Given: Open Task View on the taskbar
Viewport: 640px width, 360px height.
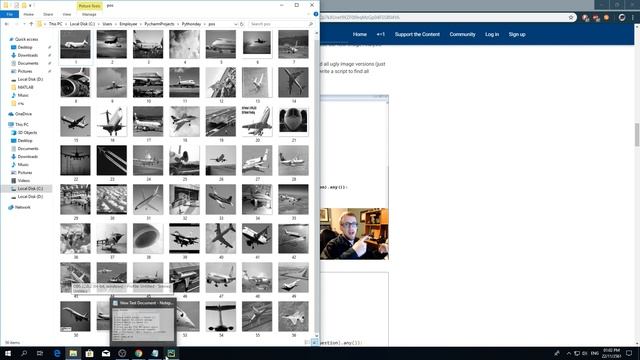Looking at the screenshot, I should pyautogui.click(x=40, y=353).
